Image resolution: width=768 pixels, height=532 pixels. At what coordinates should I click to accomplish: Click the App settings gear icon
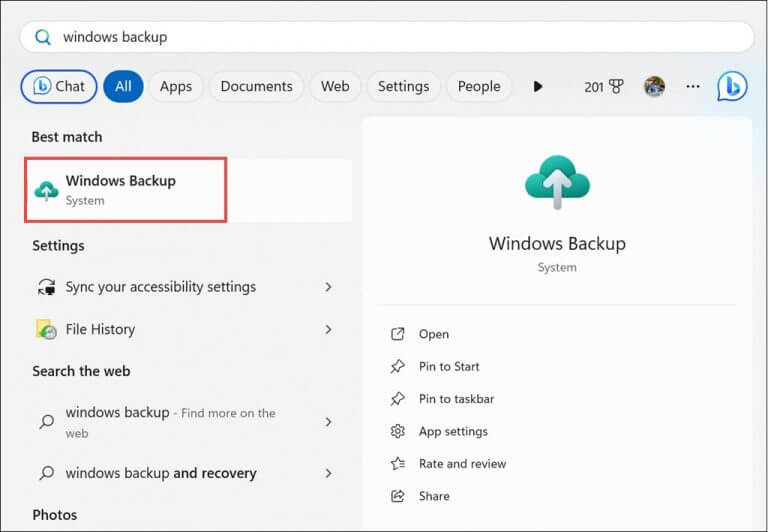(x=398, y=431)
